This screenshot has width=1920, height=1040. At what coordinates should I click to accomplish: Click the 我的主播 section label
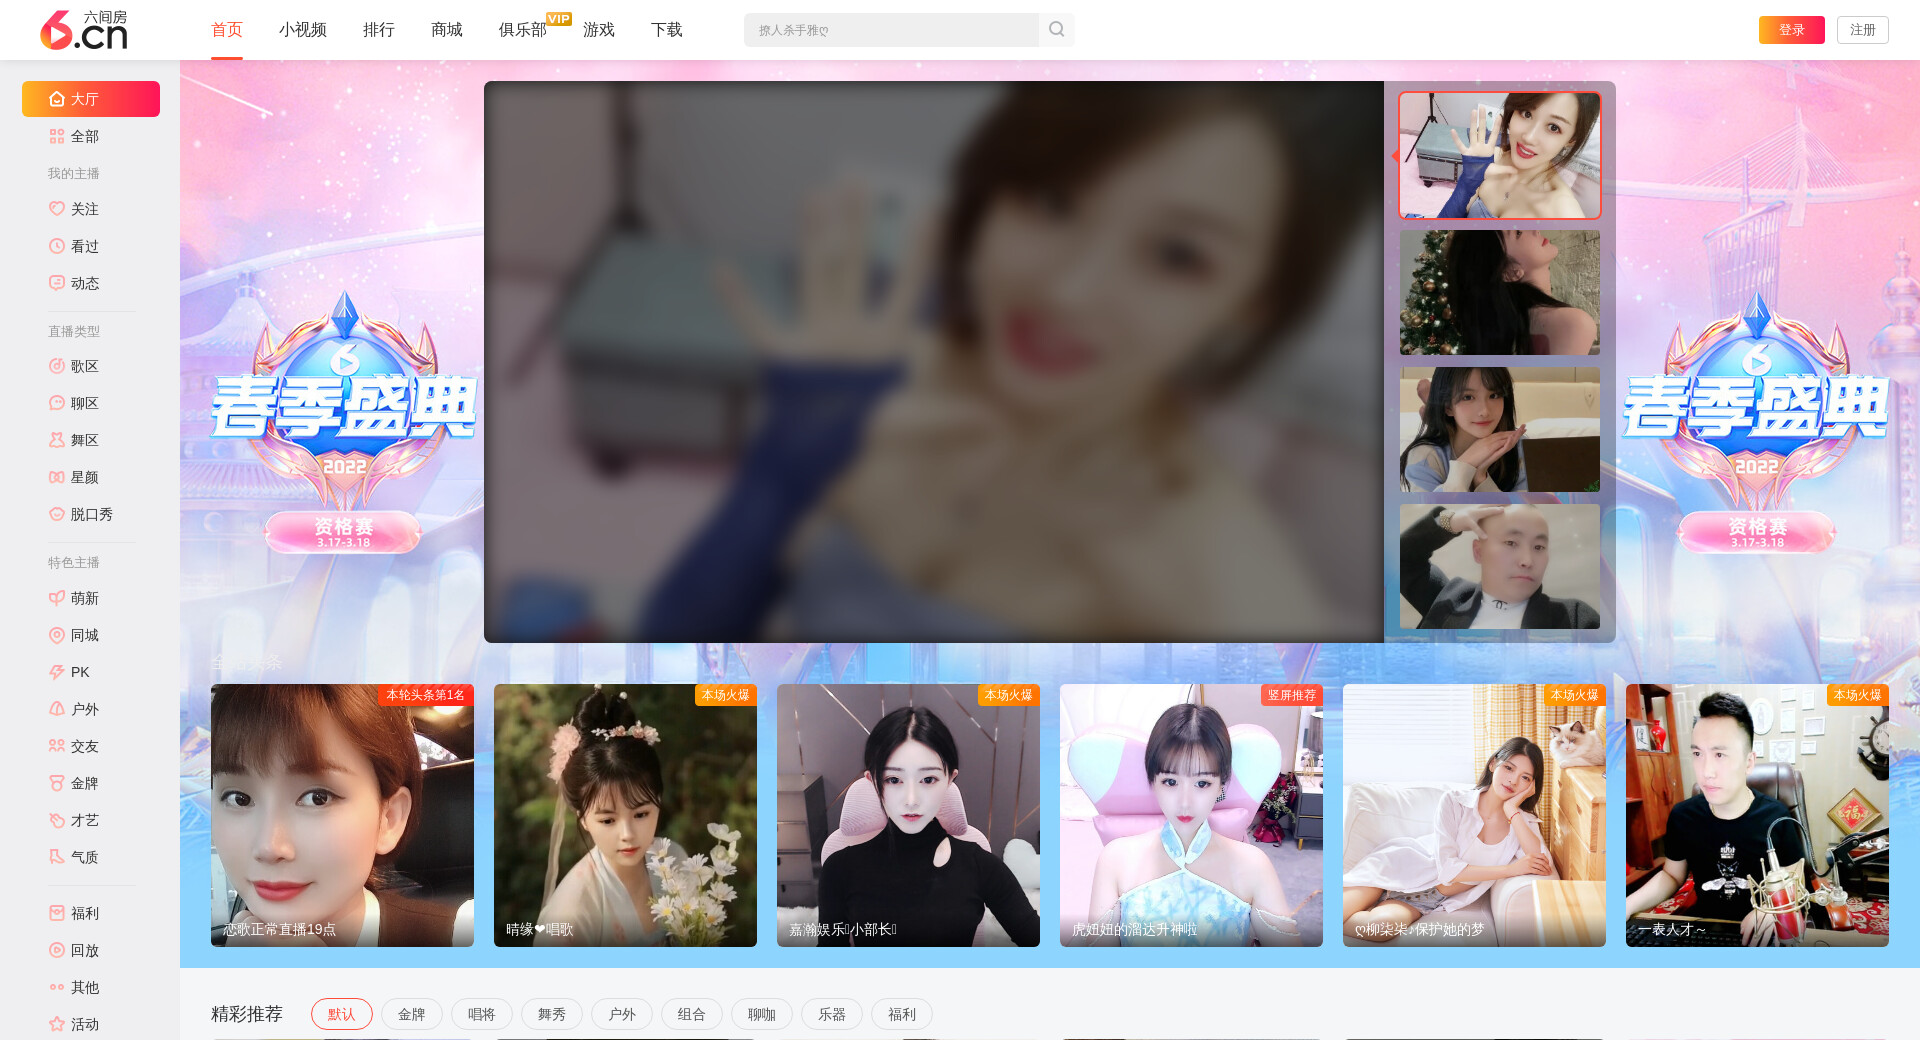coord(74,173)
